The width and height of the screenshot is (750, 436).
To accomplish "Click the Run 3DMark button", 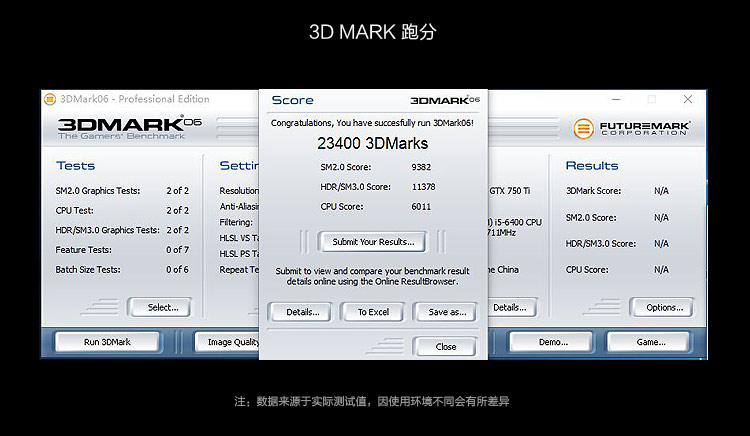I will tap(107, 342).
